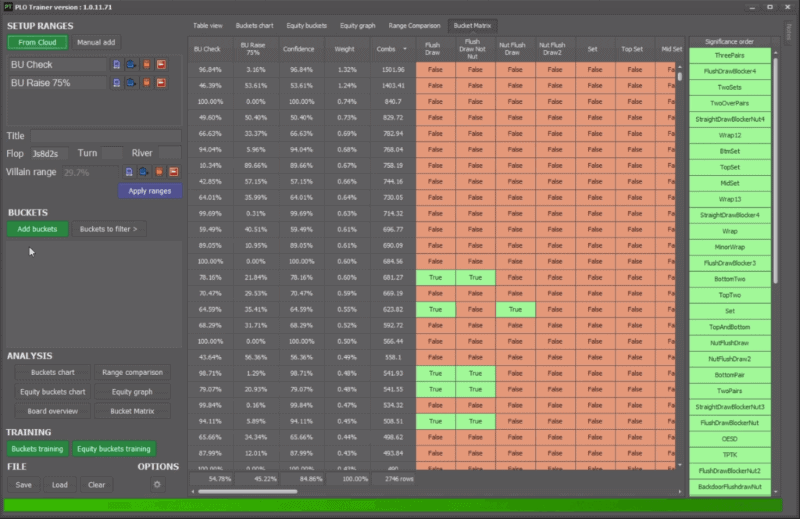This screenshot has height=519, width=800.
Task: Click the Top Set column header
Action: pyautogui.click(x=632, y=49)
